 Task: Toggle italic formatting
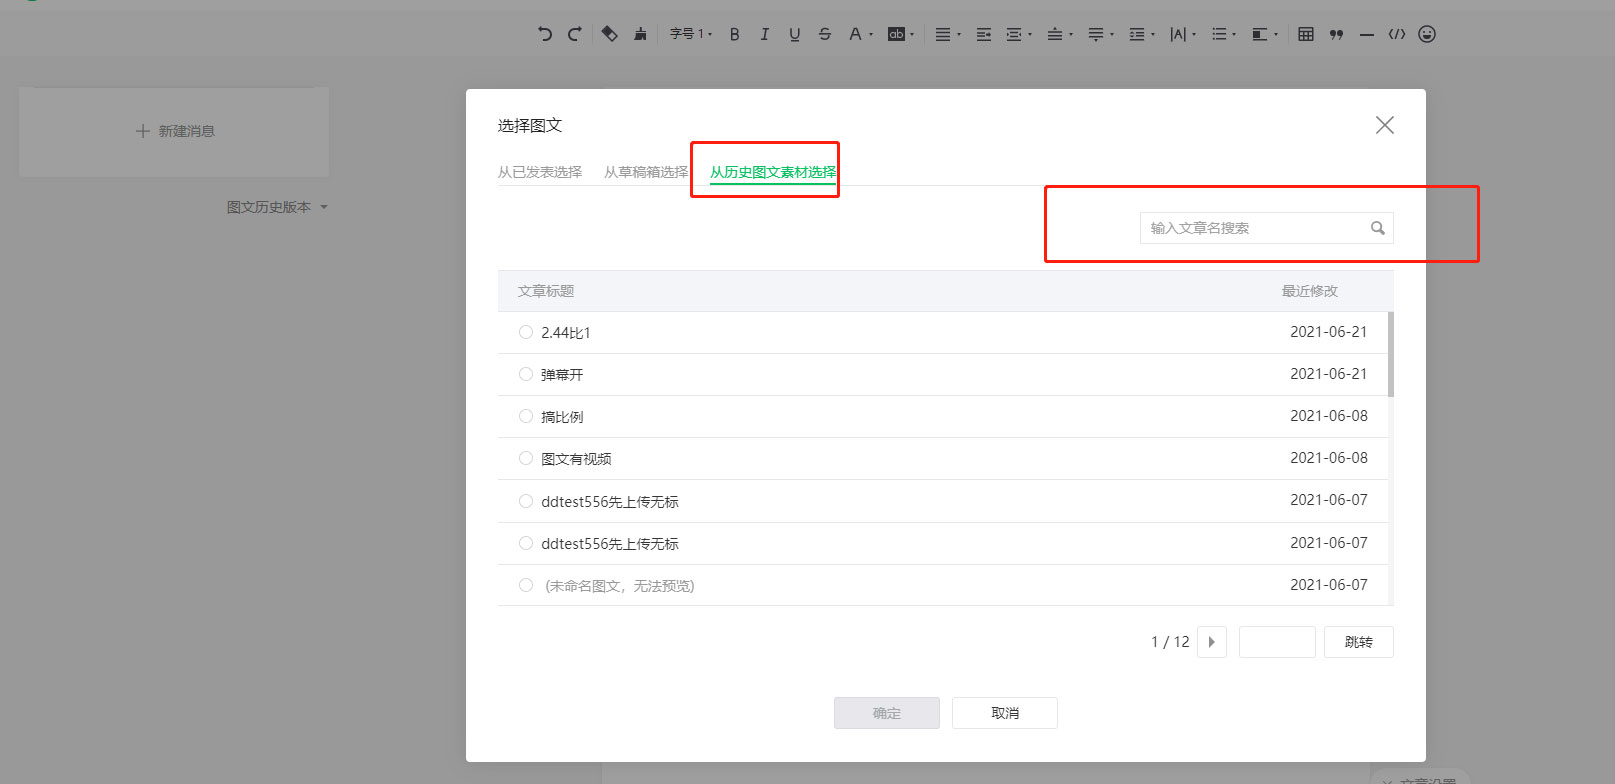[x=764, y=34]
